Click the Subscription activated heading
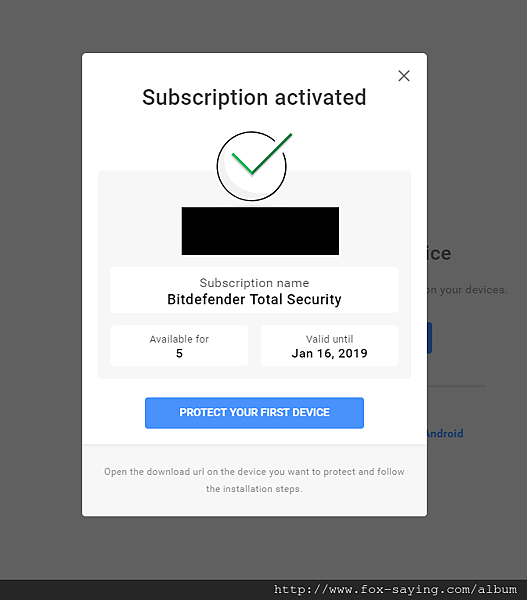This screenshot has height=600, width=527. pos(254,97)
